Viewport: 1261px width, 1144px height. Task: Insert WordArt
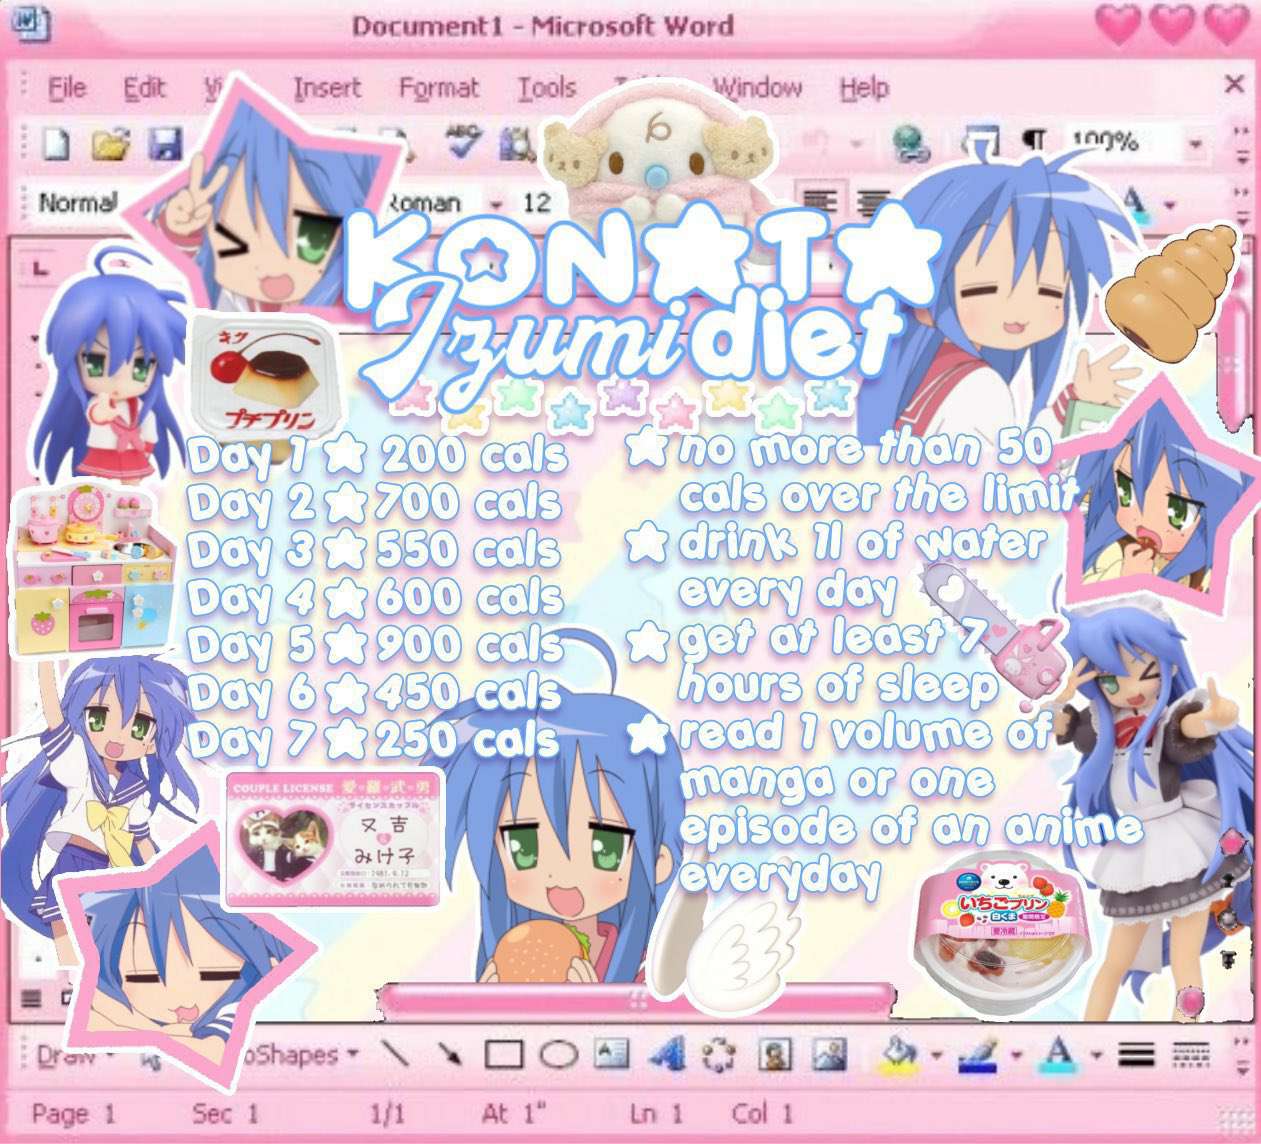point(665,1053)
